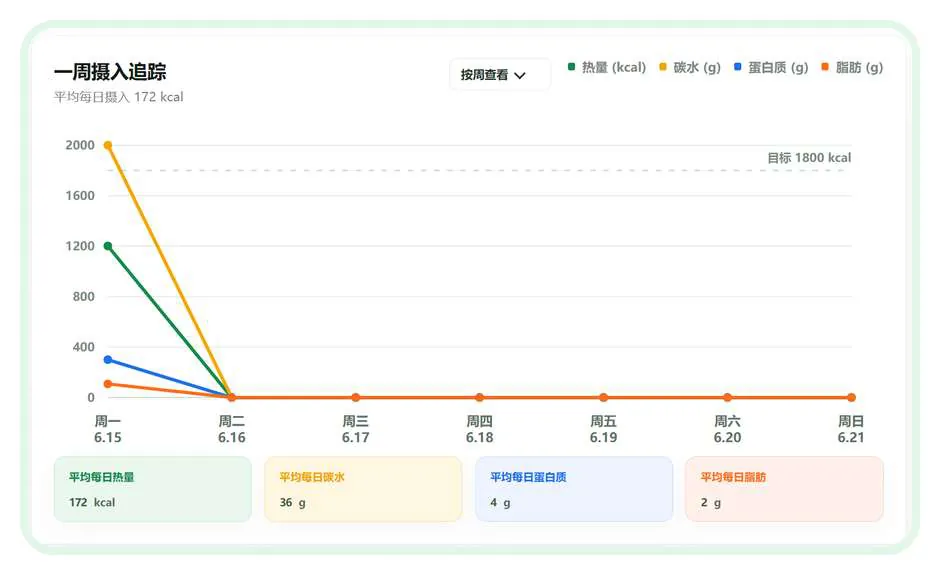Open the 平均每日碳水 summary card

coord(363,489)
